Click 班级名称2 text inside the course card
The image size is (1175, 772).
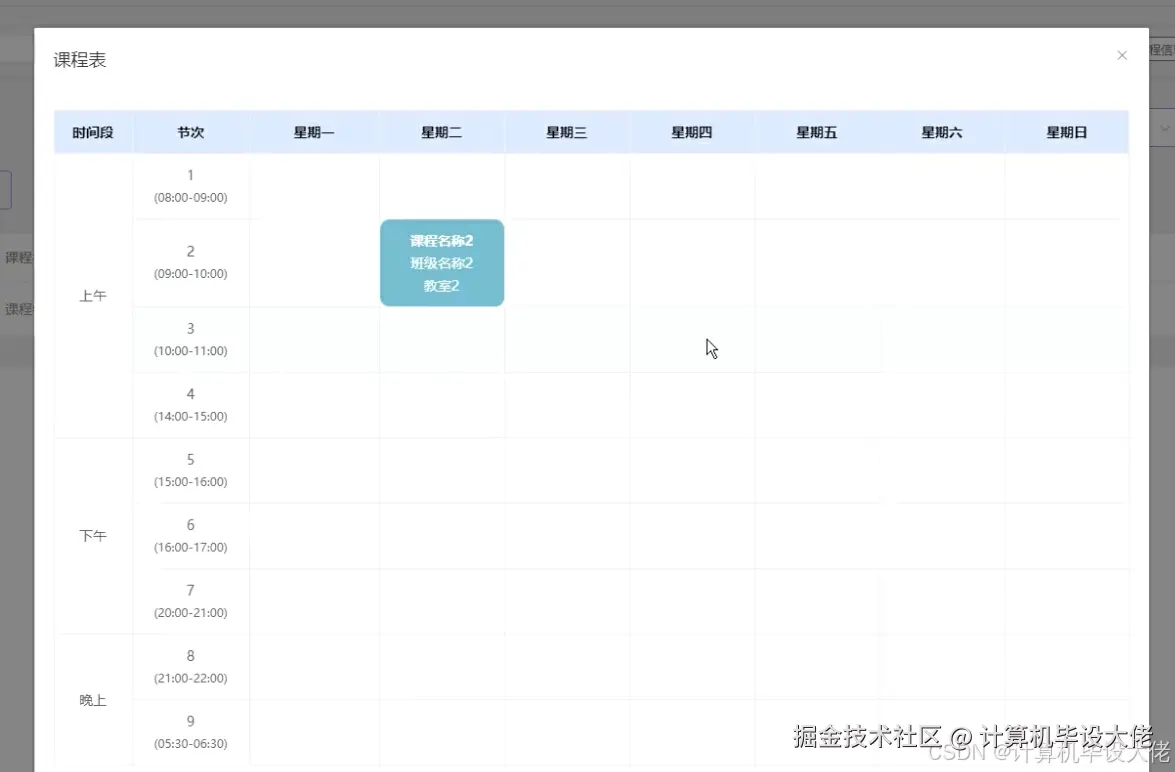[441, 263]
